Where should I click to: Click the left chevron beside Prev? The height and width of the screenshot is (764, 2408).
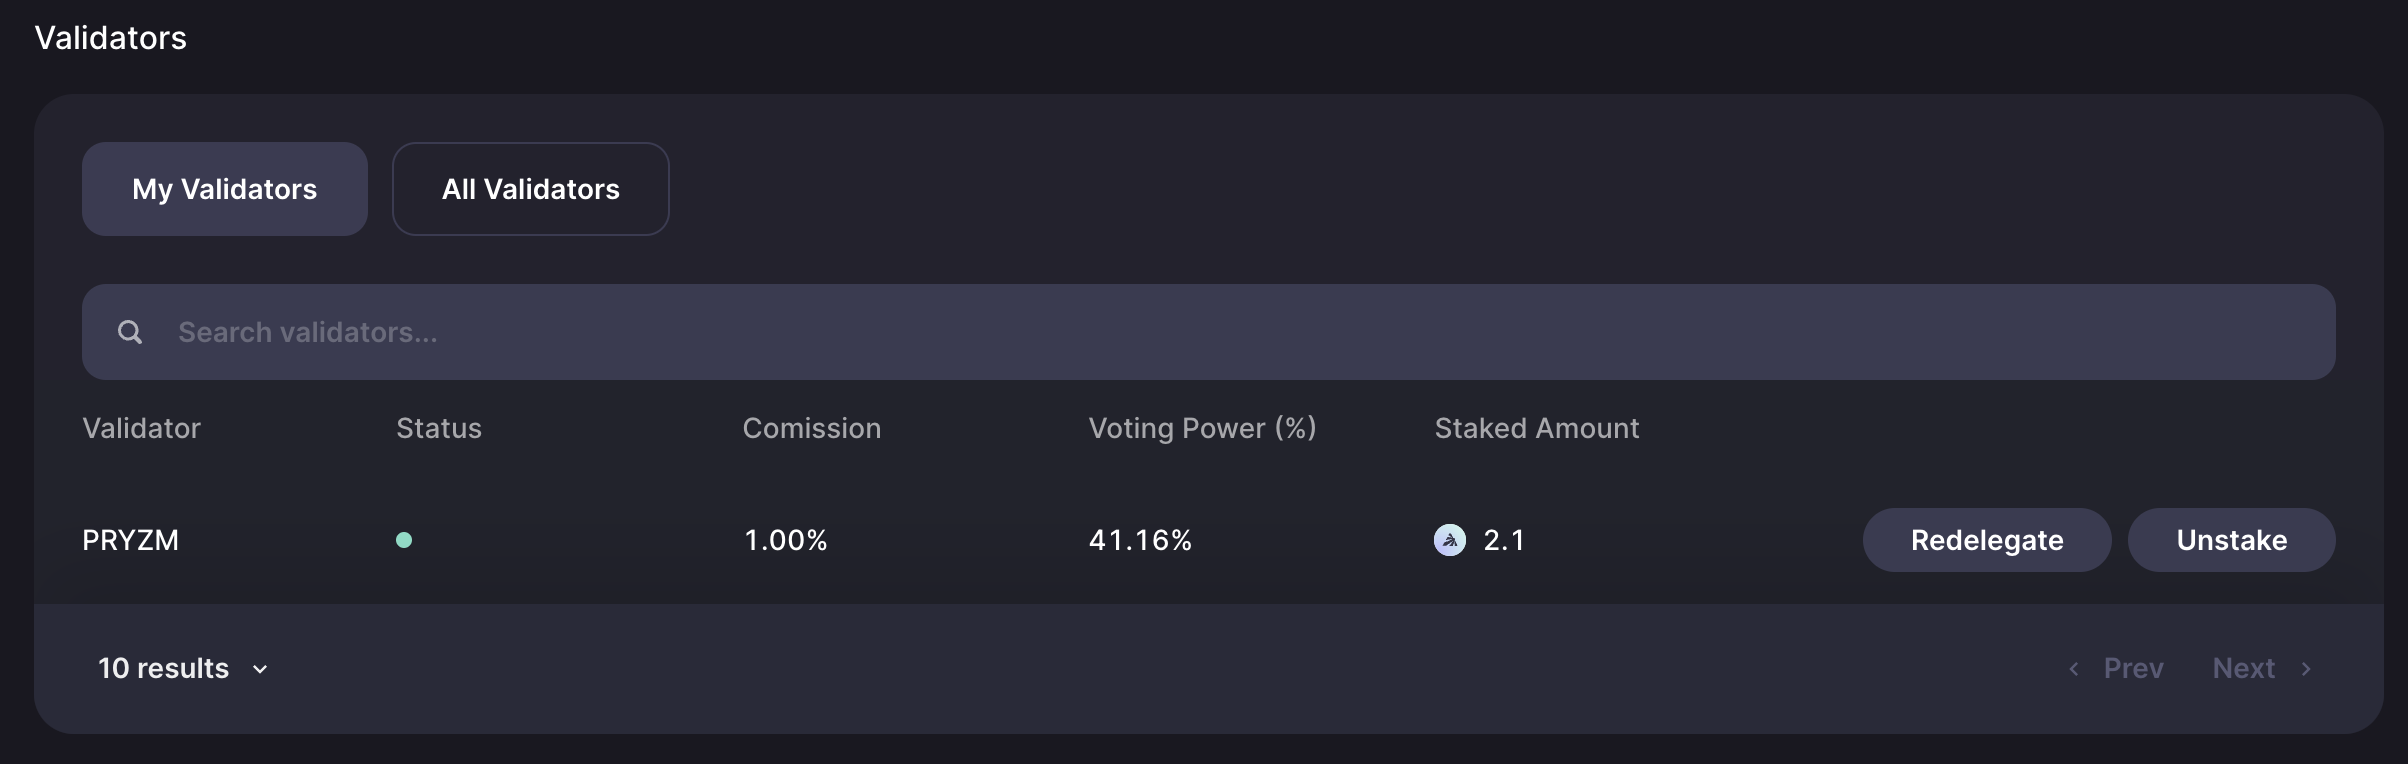[2074, 669]
